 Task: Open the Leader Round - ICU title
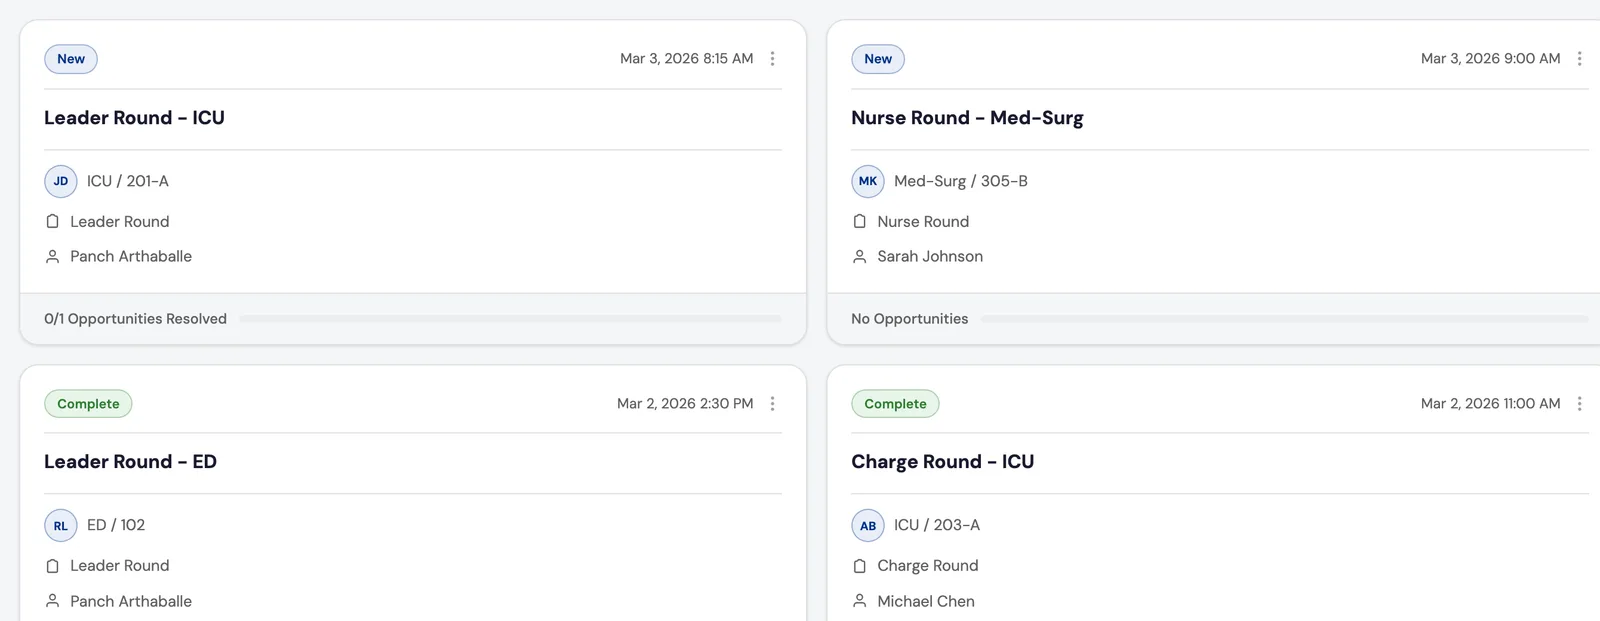pyautogui.click(x=134, y=118)
